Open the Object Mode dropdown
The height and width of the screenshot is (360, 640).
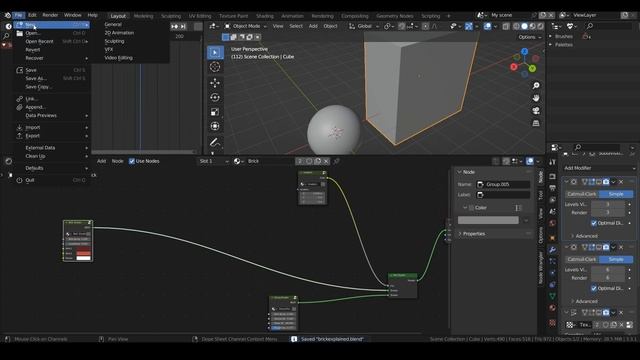246,26
